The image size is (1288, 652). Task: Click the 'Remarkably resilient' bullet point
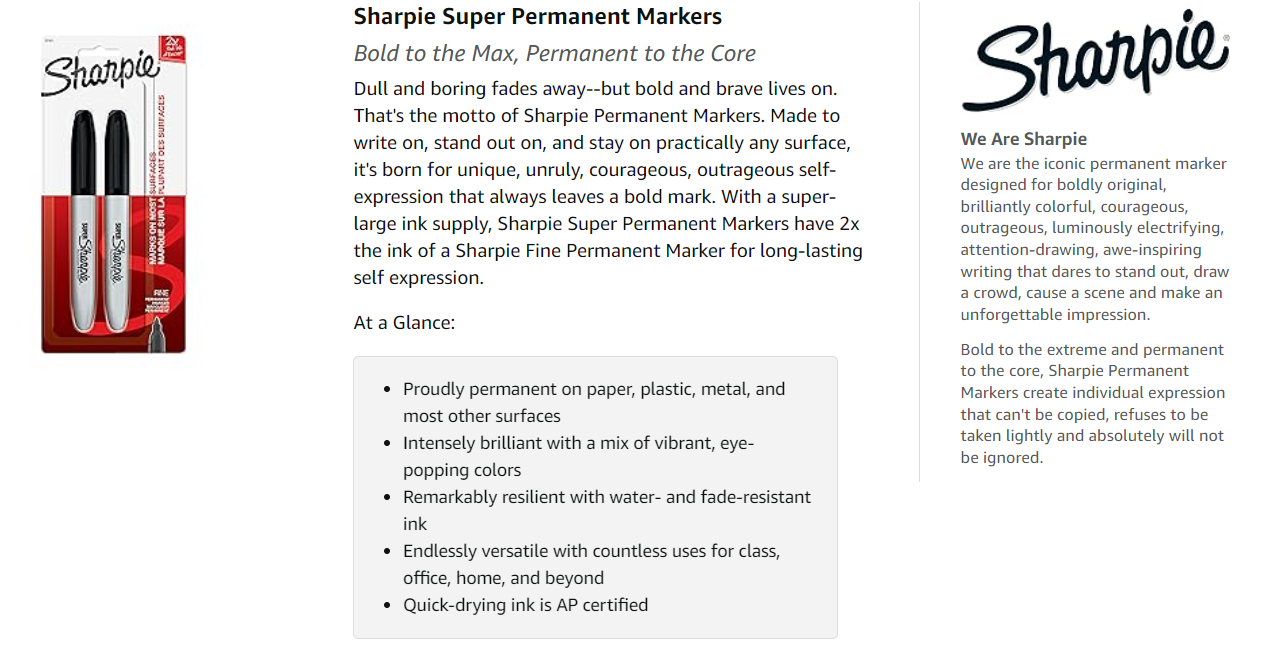pos(607,510)
